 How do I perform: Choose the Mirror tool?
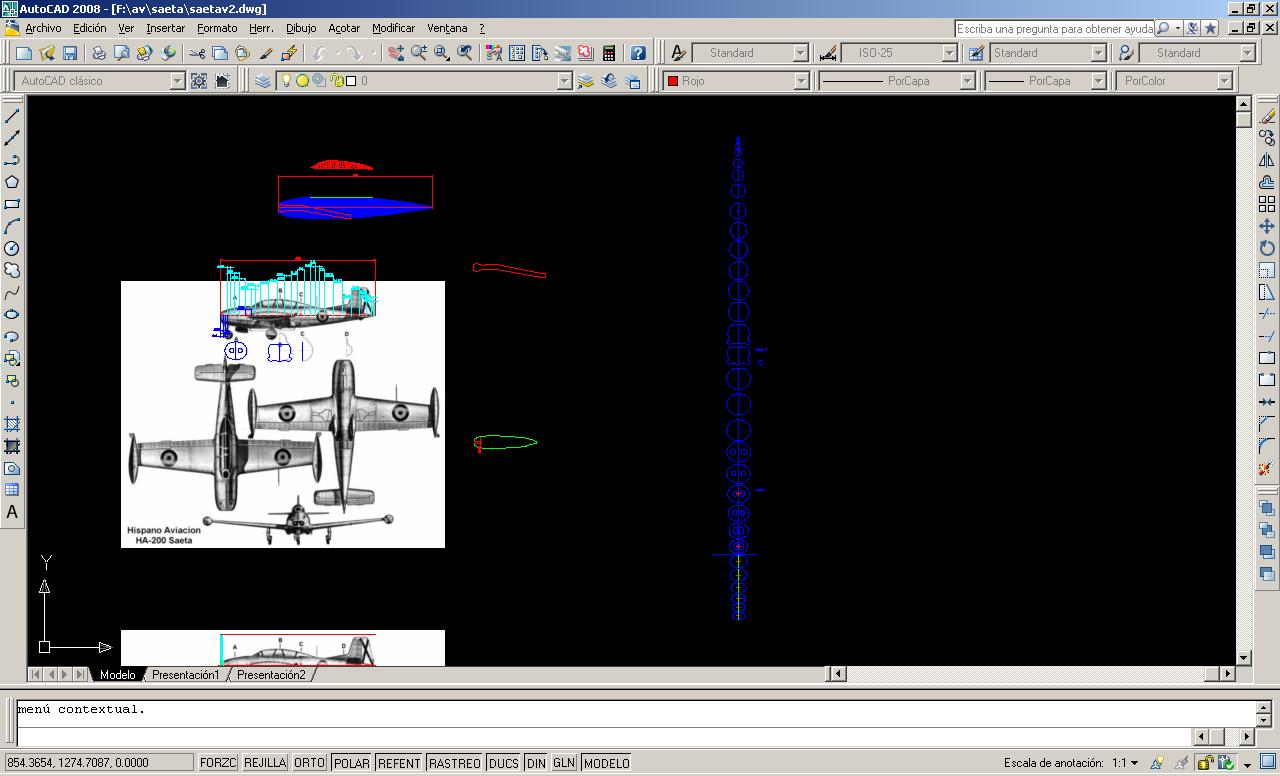(1267, 161)
